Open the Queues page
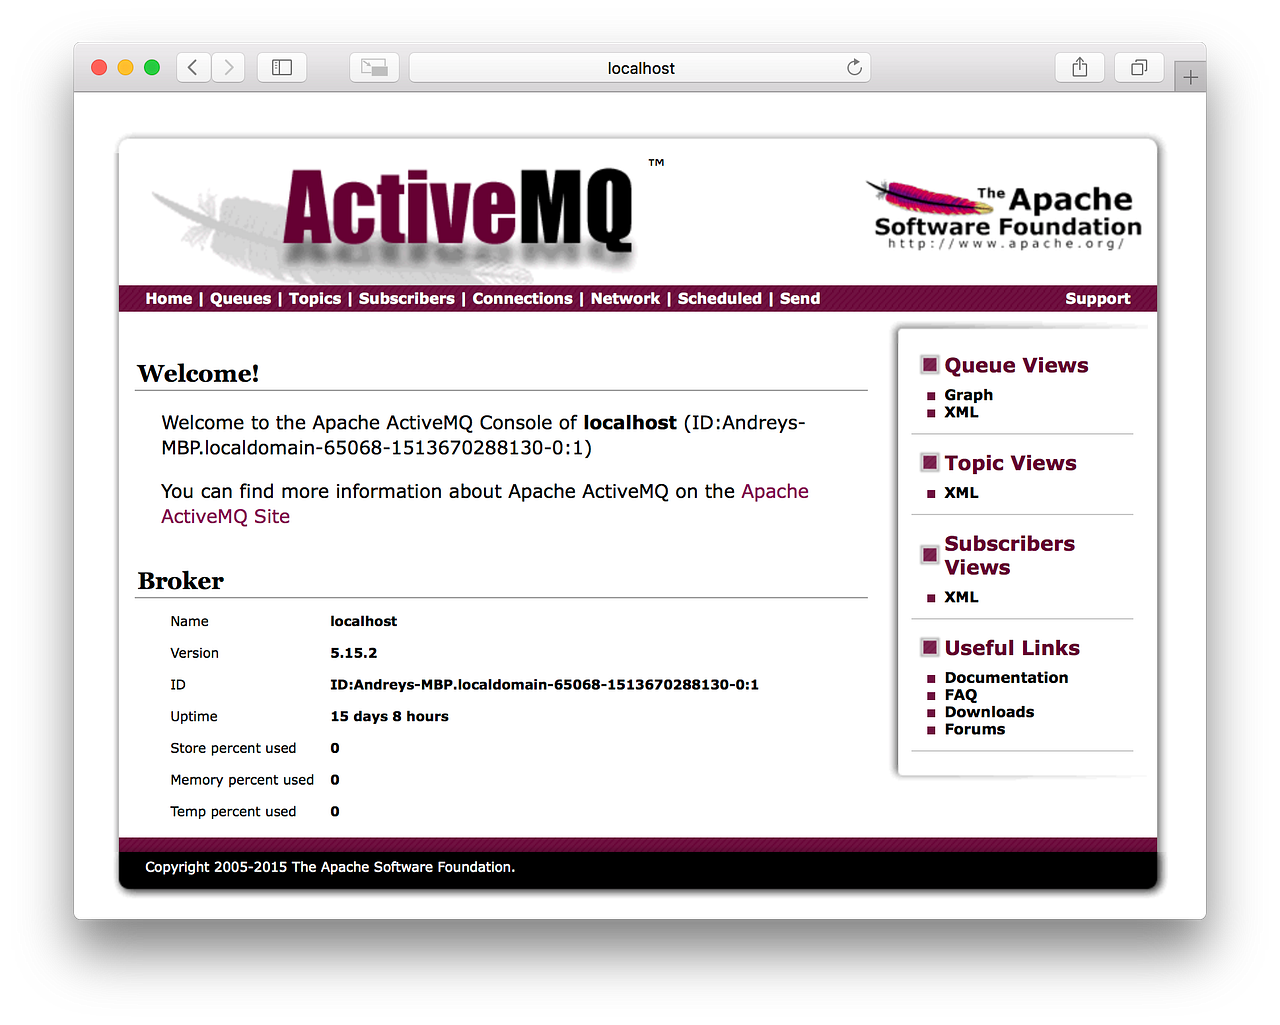1280x1025 pixels. click(x=240, y=298)
